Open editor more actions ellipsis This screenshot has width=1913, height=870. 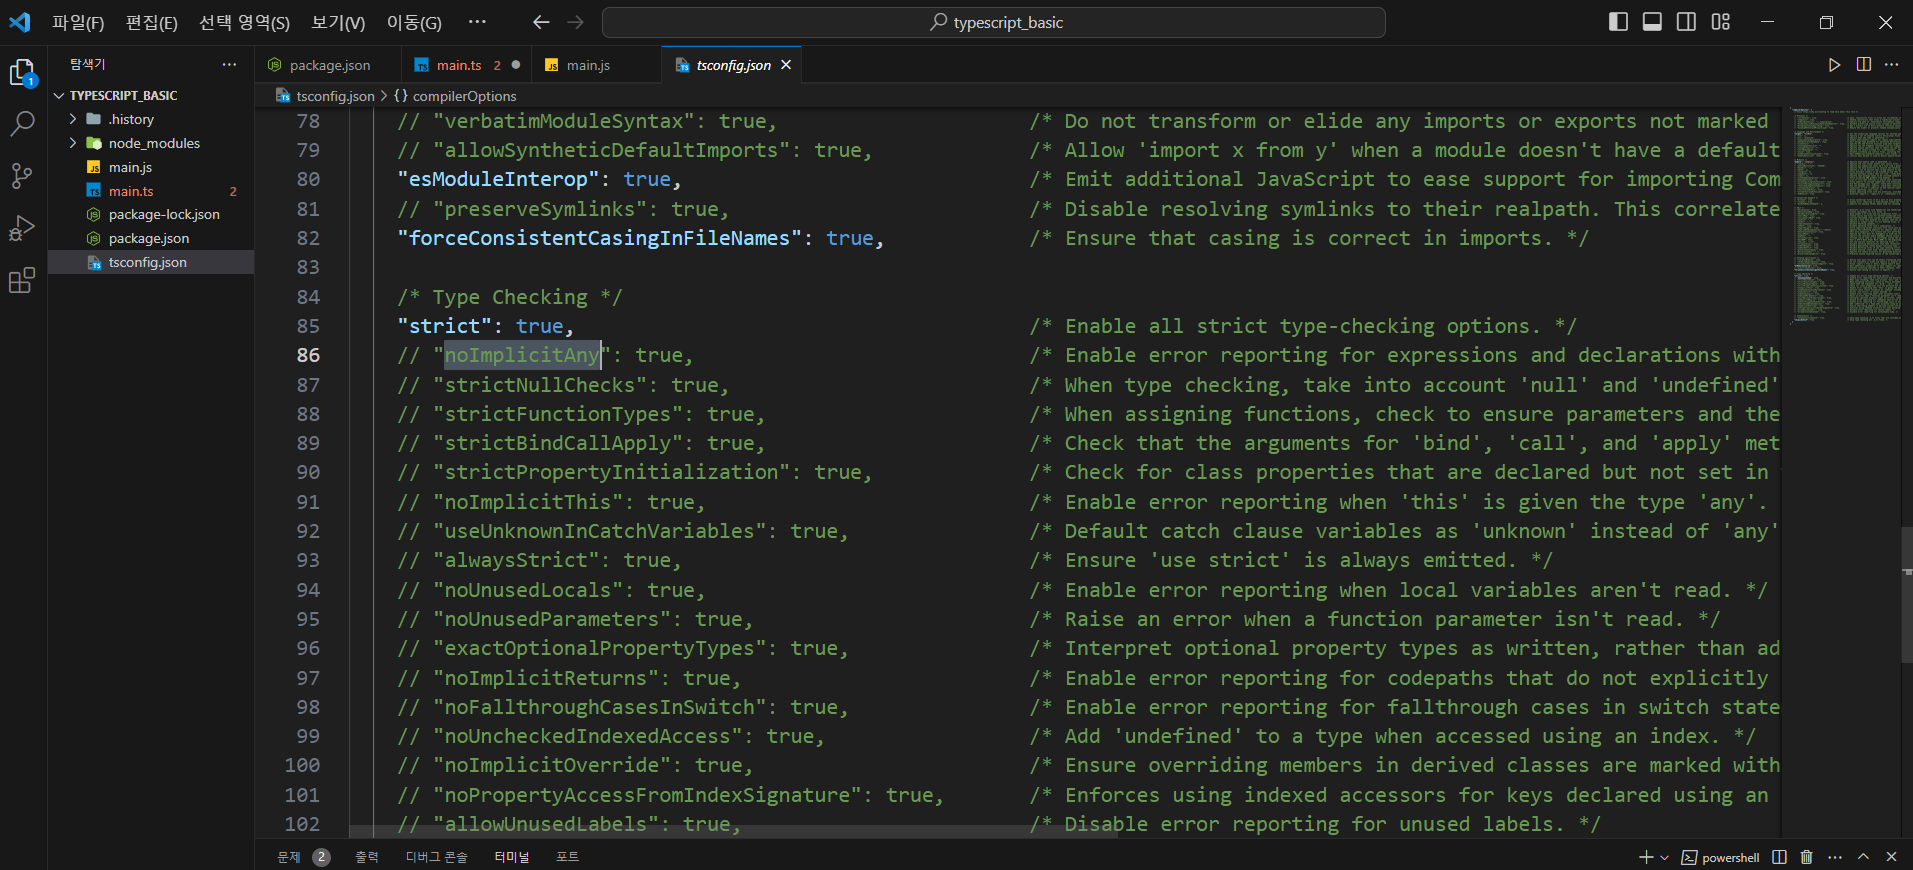coord(1891,65)
